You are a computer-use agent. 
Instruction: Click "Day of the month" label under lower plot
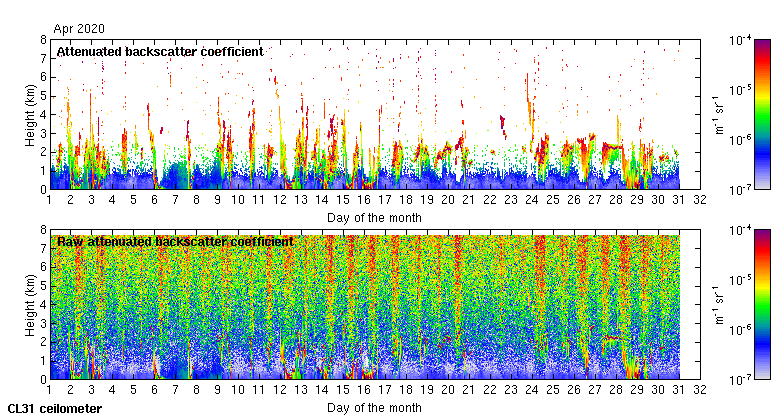pyautogui.click(x=374, y=408)
